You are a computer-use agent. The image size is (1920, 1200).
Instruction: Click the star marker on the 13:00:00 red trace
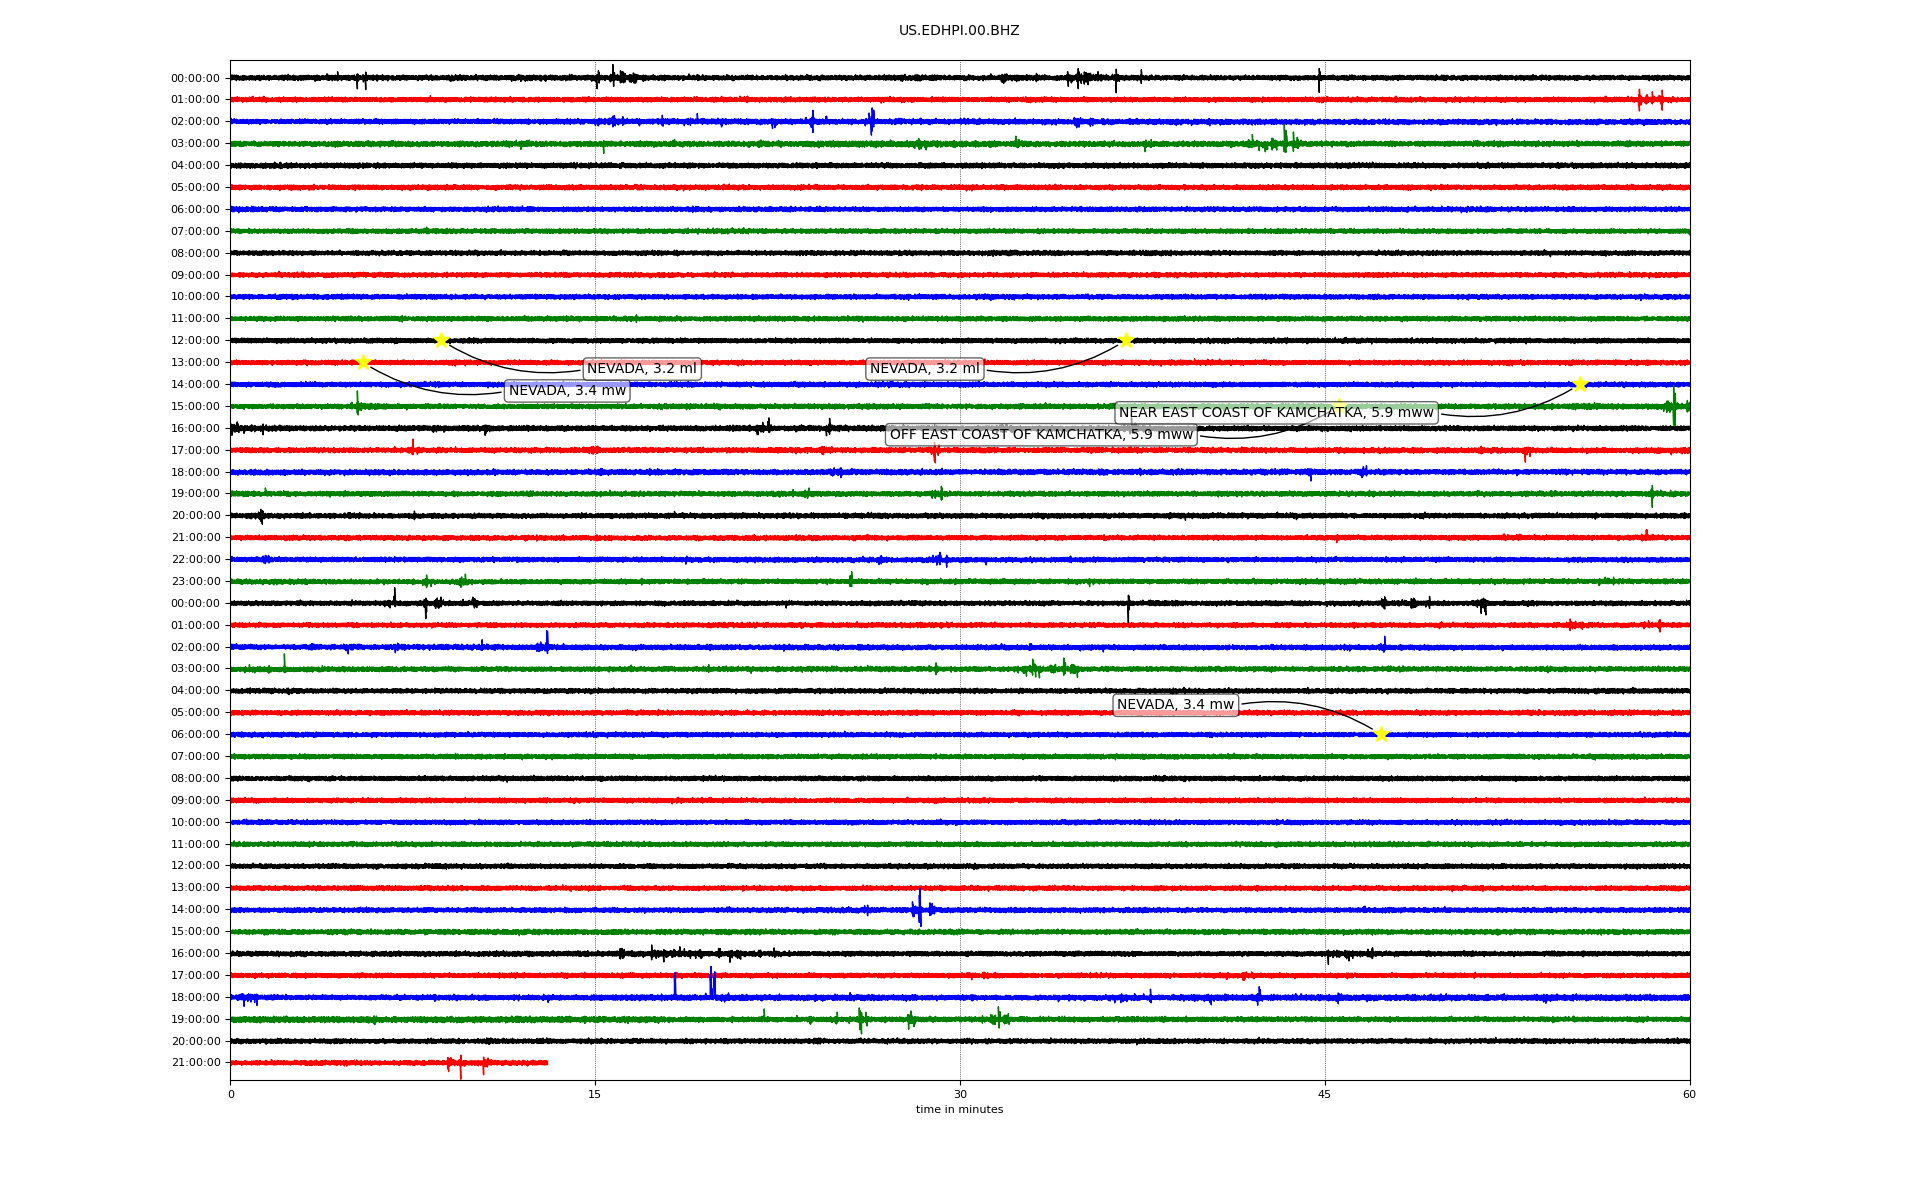363,362
